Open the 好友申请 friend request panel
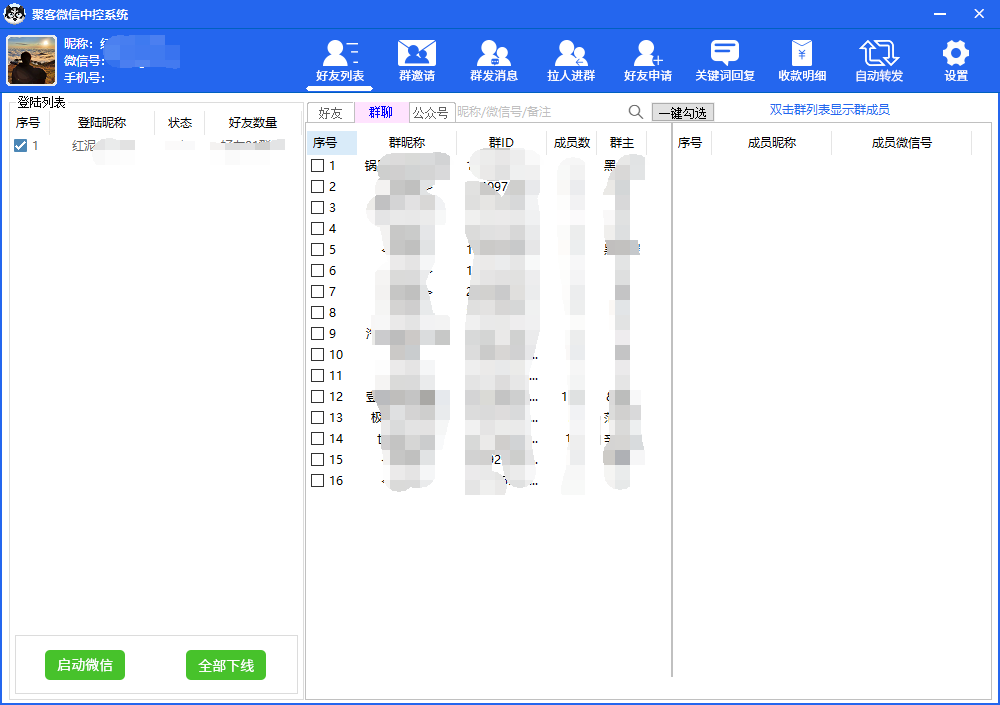Viewport: 1000px width, 705px height. 647,60
